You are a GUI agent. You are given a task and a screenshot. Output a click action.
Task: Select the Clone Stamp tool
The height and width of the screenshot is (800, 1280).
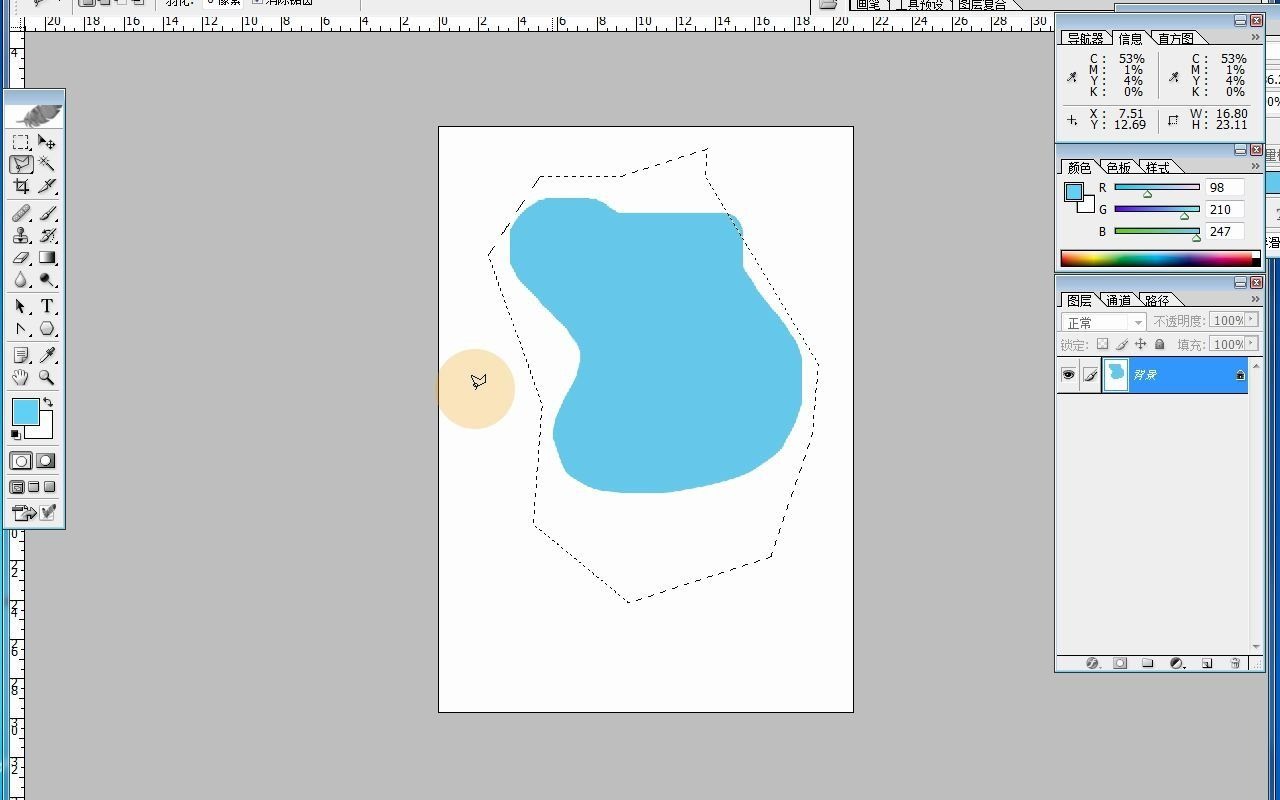tap(21, 235)
